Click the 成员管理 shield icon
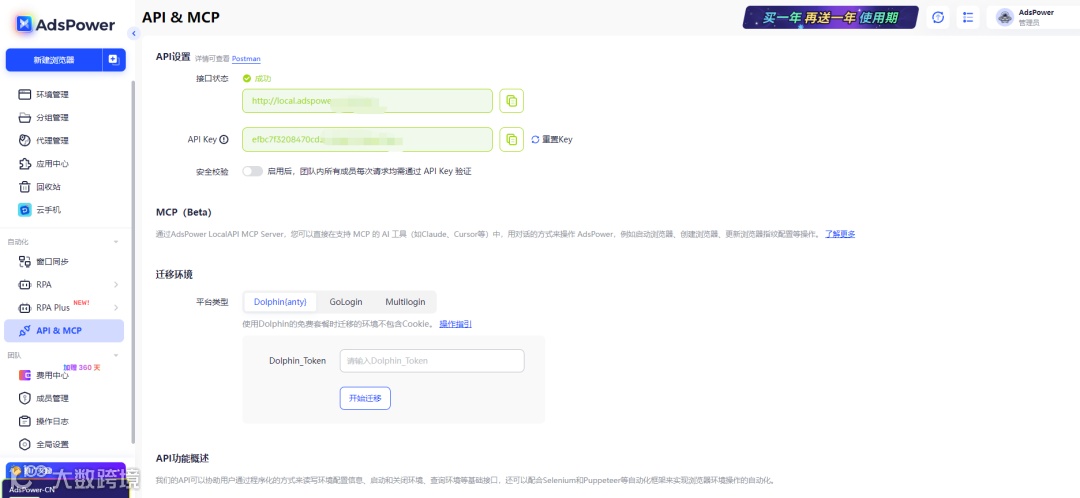 (25, 398)
